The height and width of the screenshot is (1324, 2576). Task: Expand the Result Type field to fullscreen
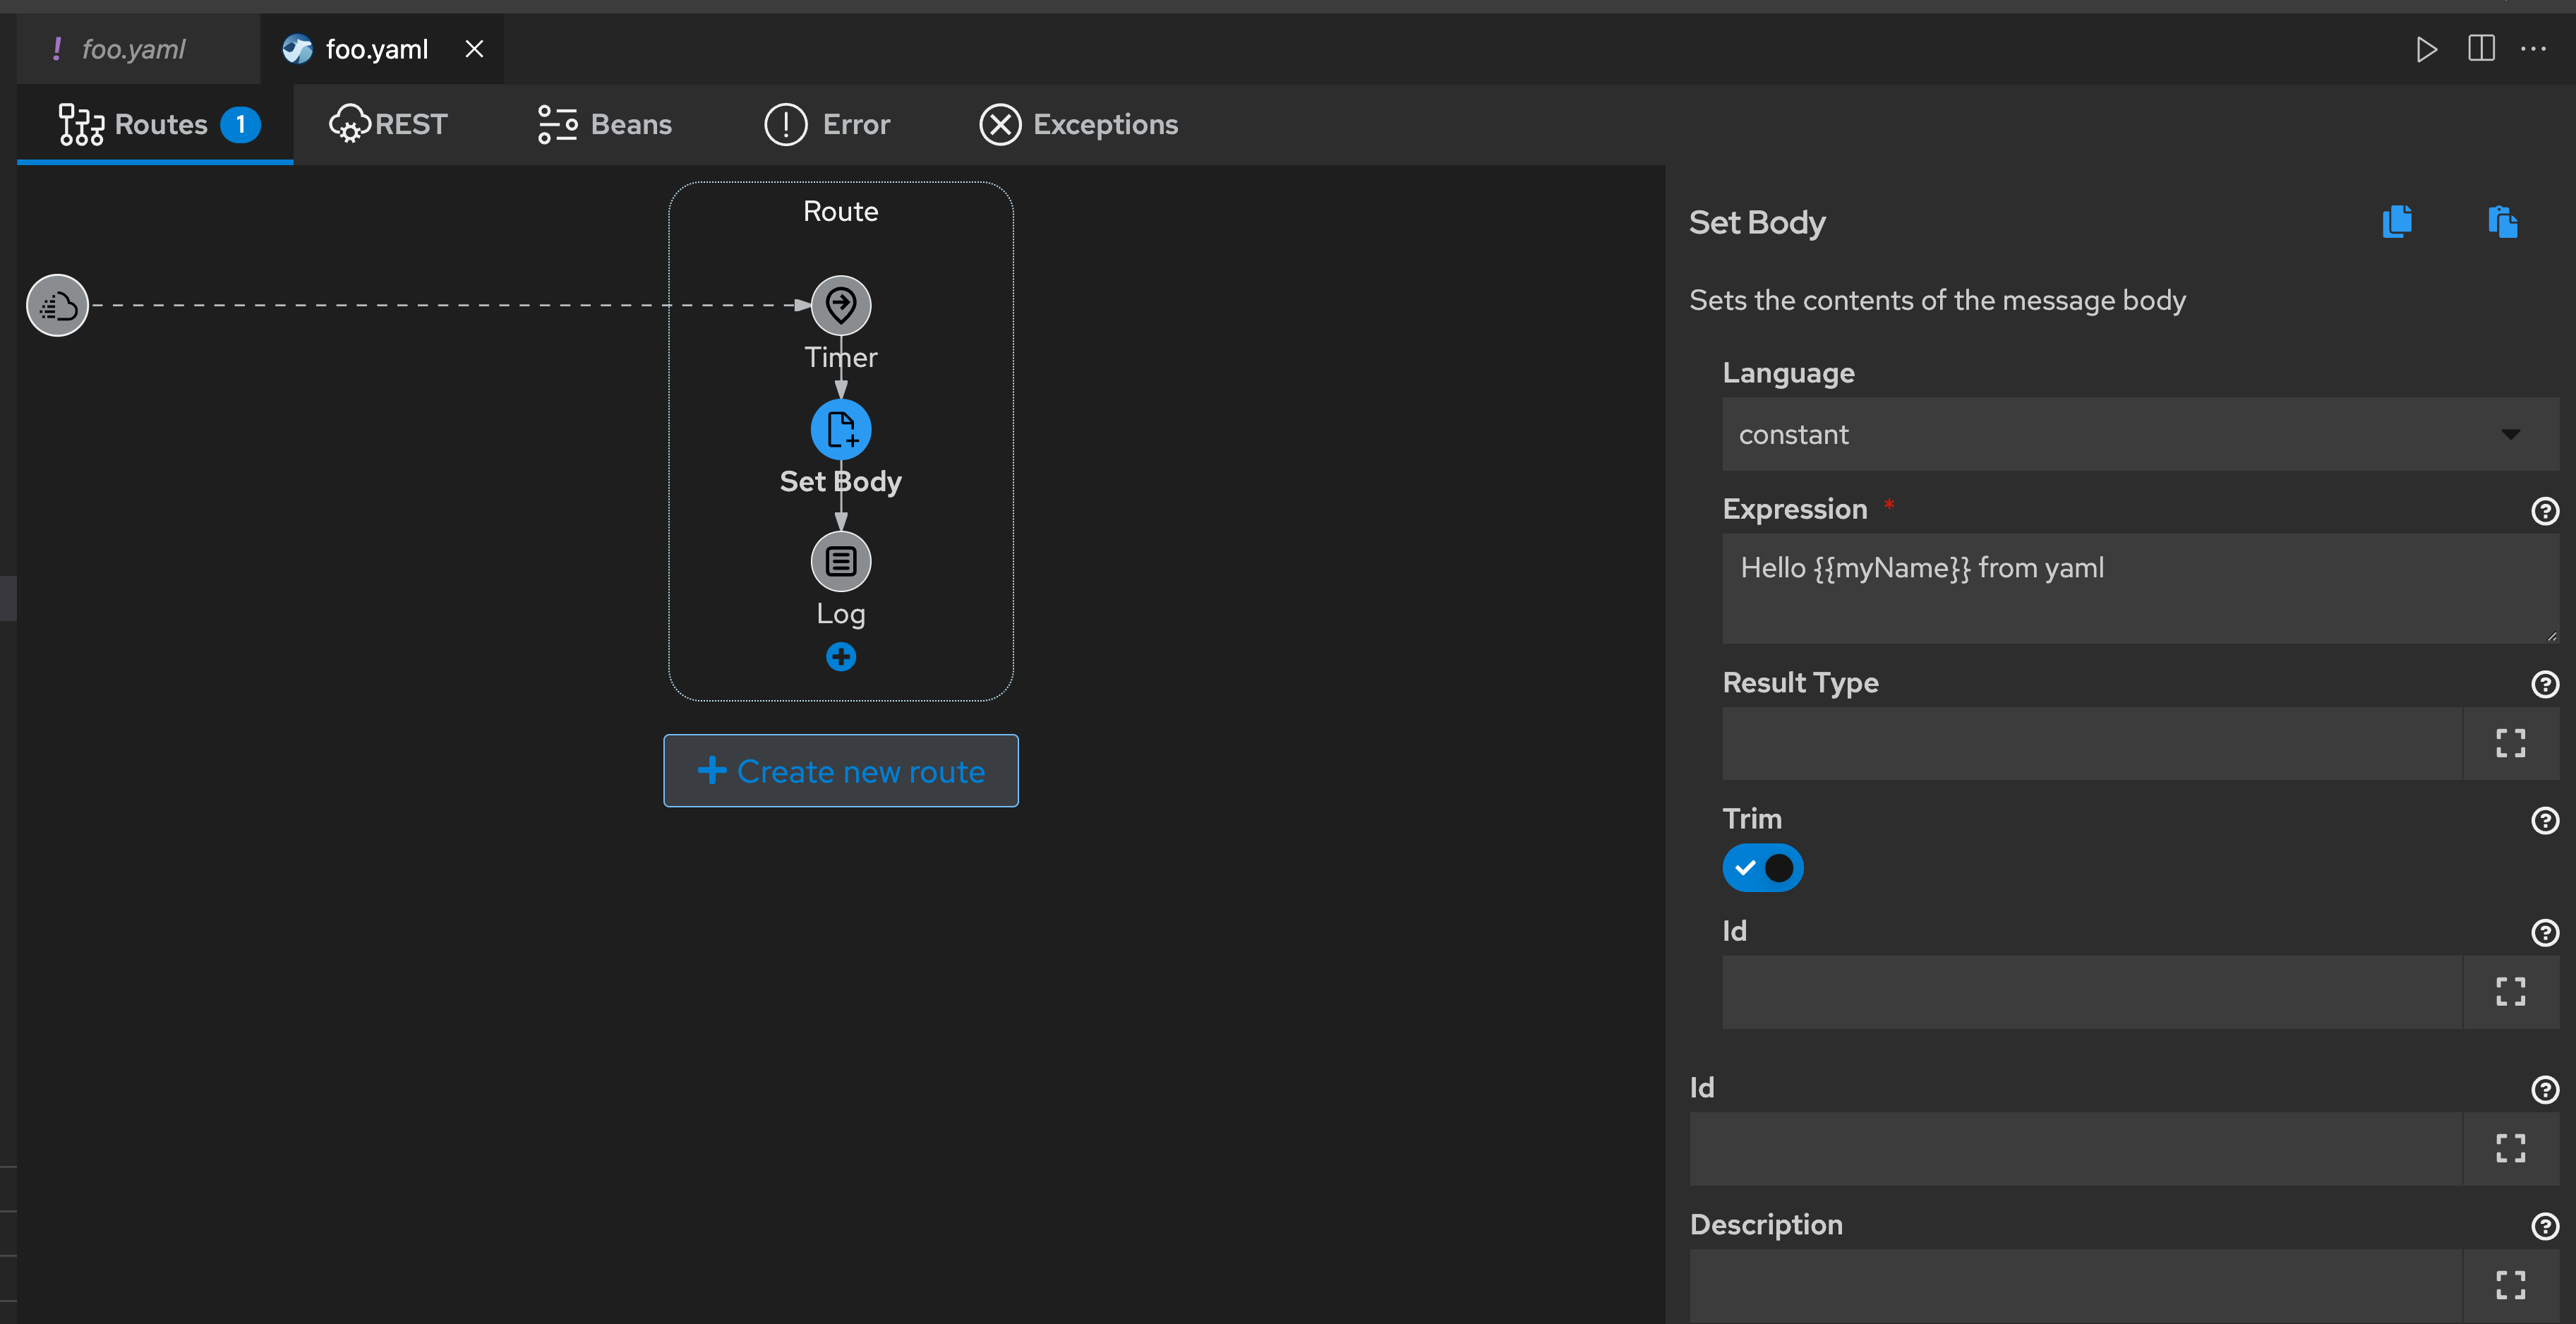2510,742
